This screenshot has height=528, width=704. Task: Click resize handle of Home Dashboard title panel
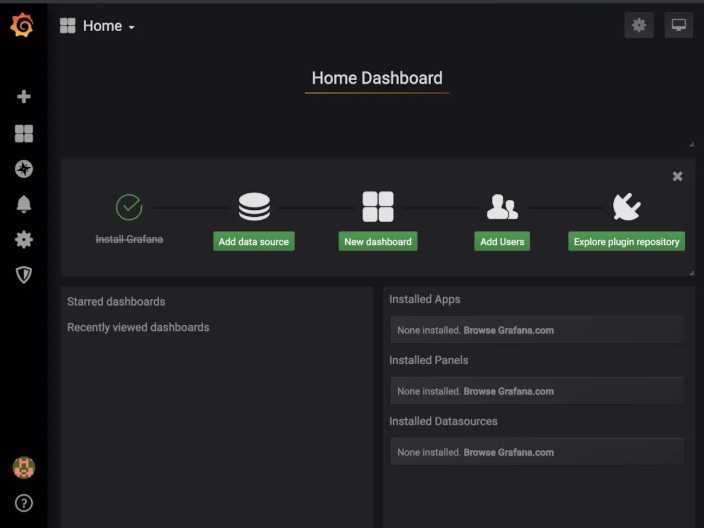(x=691, y=144)
